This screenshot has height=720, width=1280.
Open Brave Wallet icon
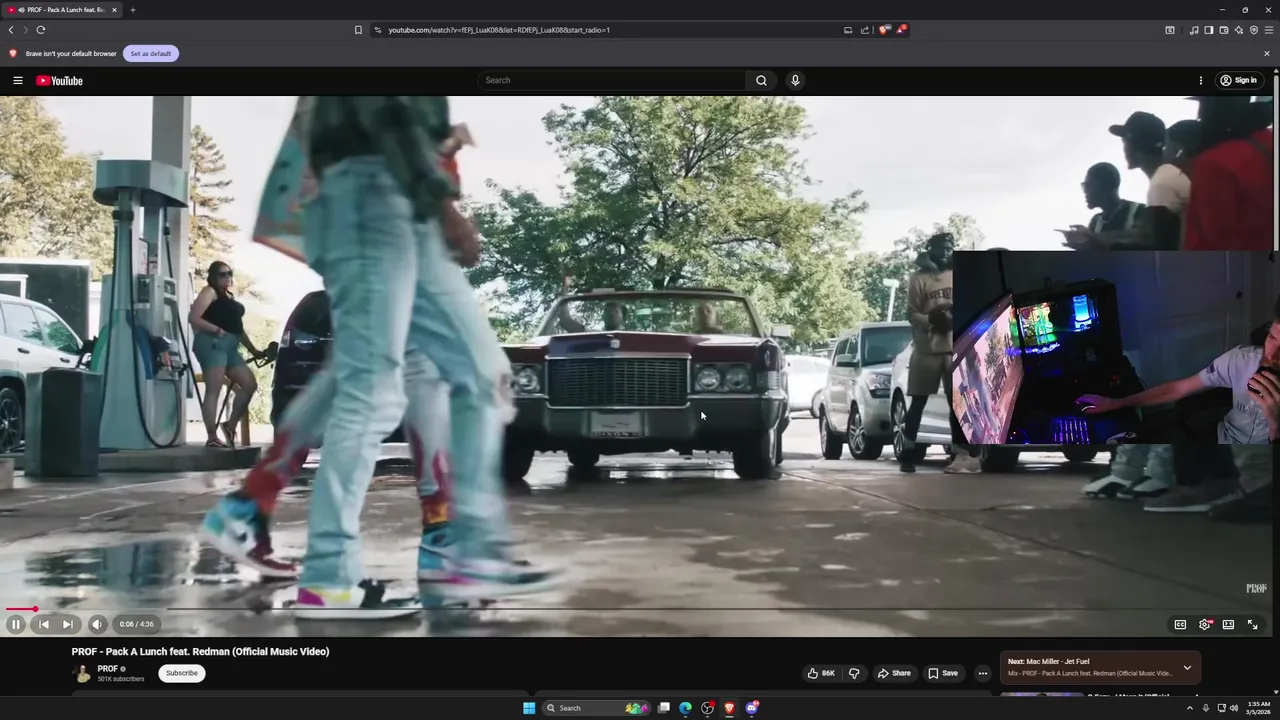[x=1223, y=30]
